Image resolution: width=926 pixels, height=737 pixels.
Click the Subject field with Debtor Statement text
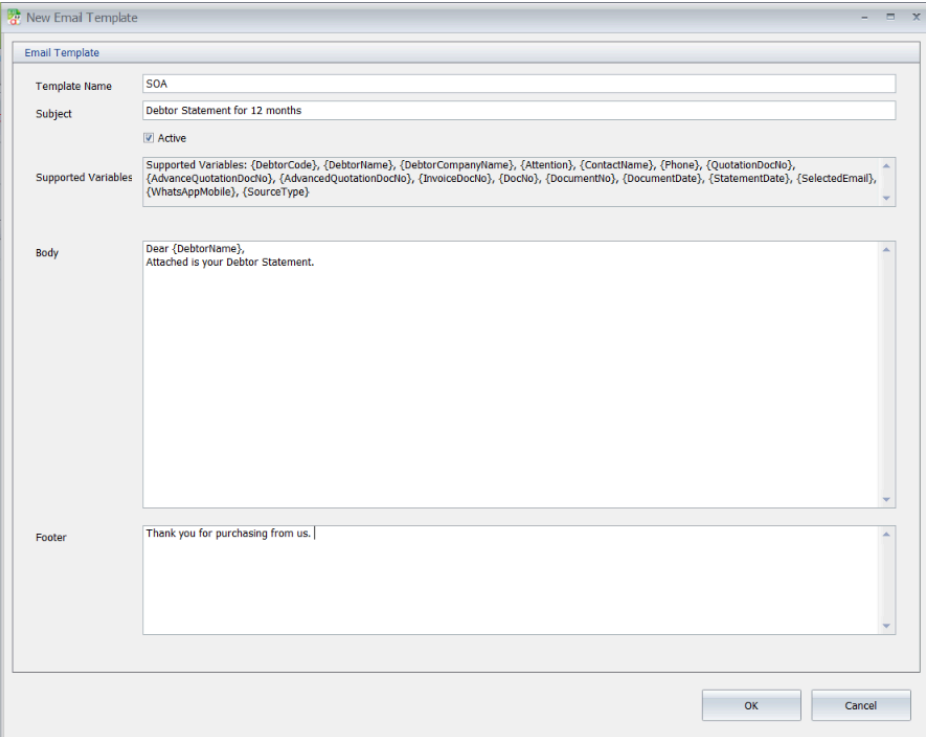click(x=519, y=110)
